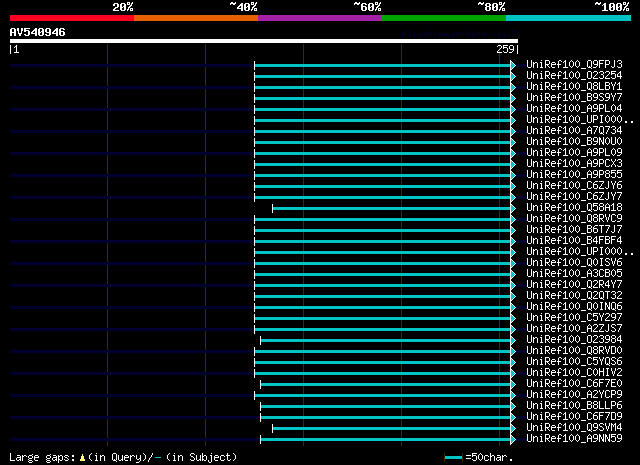Viewport: 640px width, 465px height.
Task: Click the cyan alignment bar for O23984
Action: coord(386,340)
